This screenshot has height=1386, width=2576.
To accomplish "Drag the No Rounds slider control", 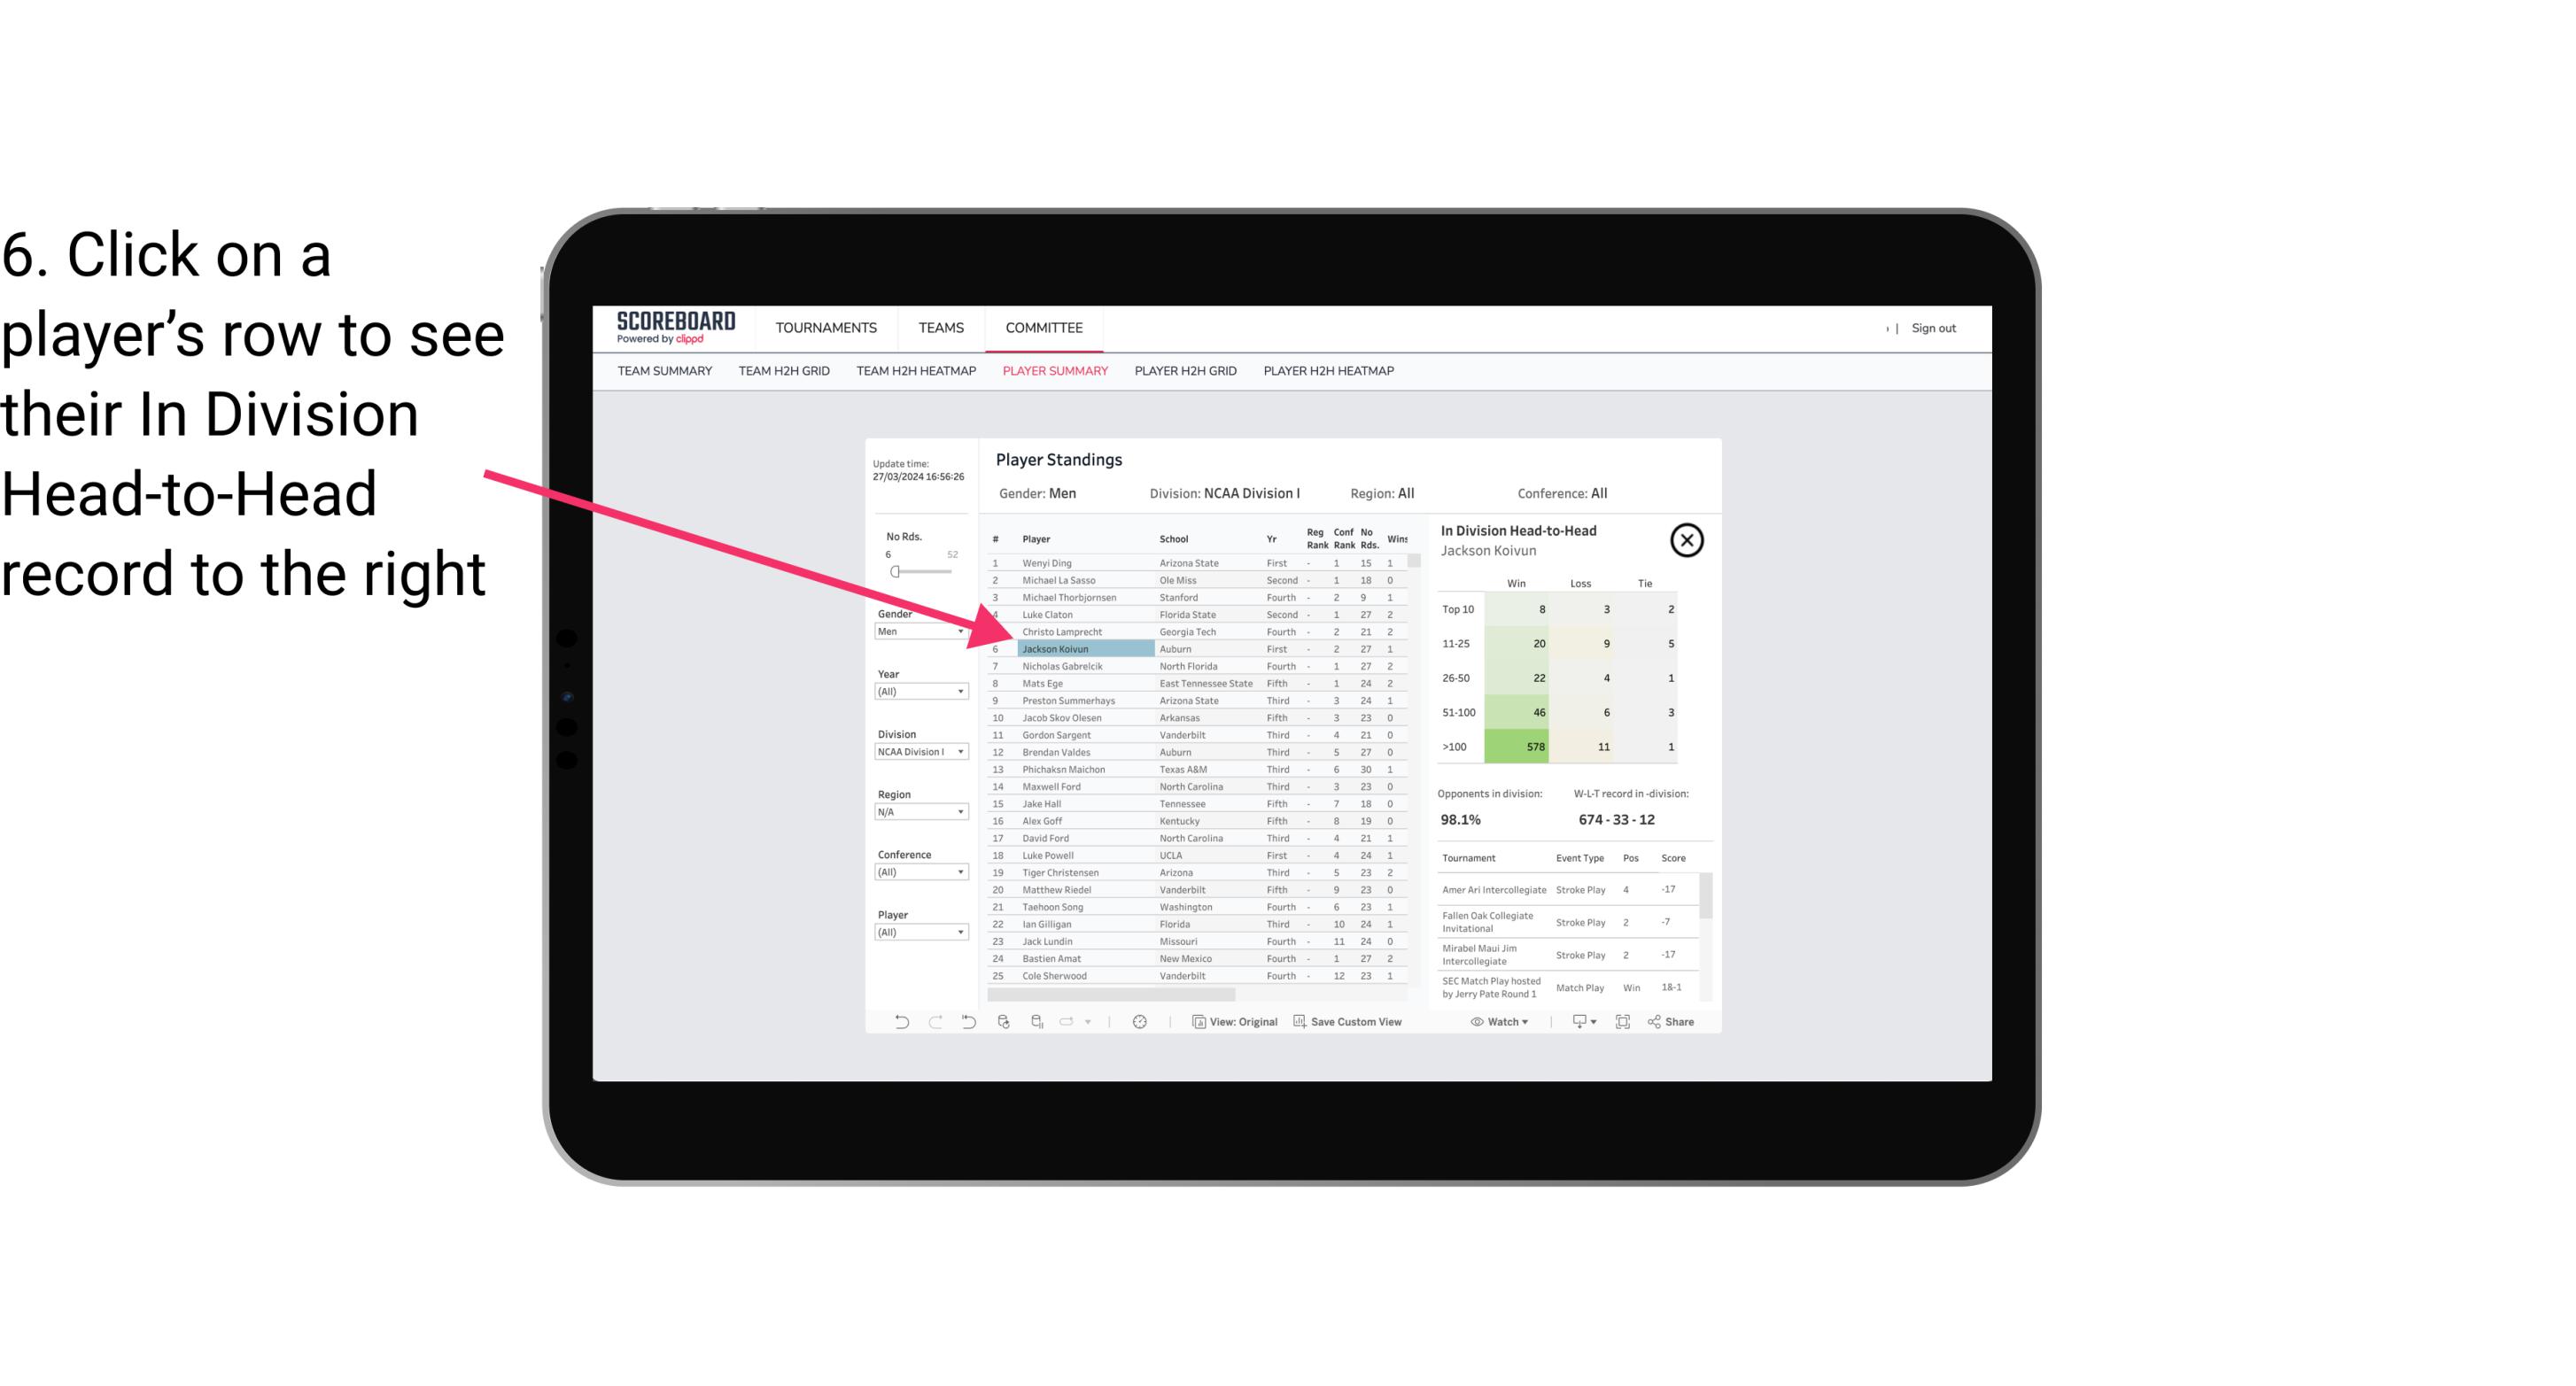I will pyautogui.click(x=895, y=572).
